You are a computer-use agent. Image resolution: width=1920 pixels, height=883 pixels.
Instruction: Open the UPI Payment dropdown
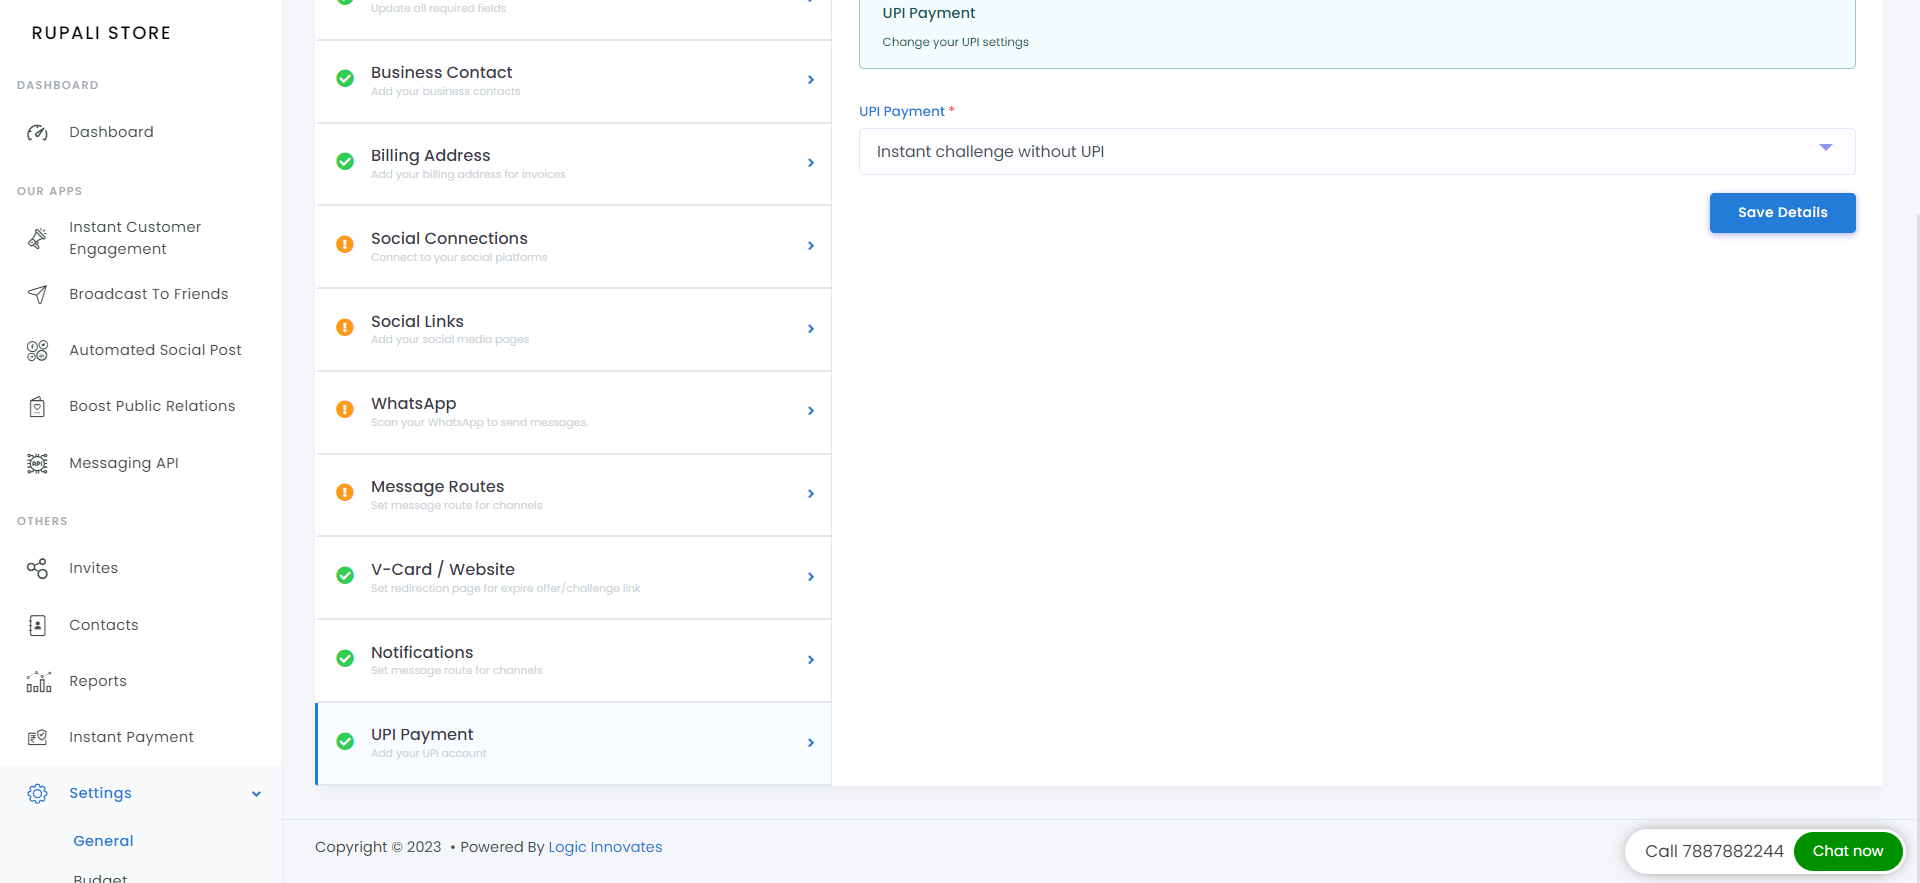1357,152
